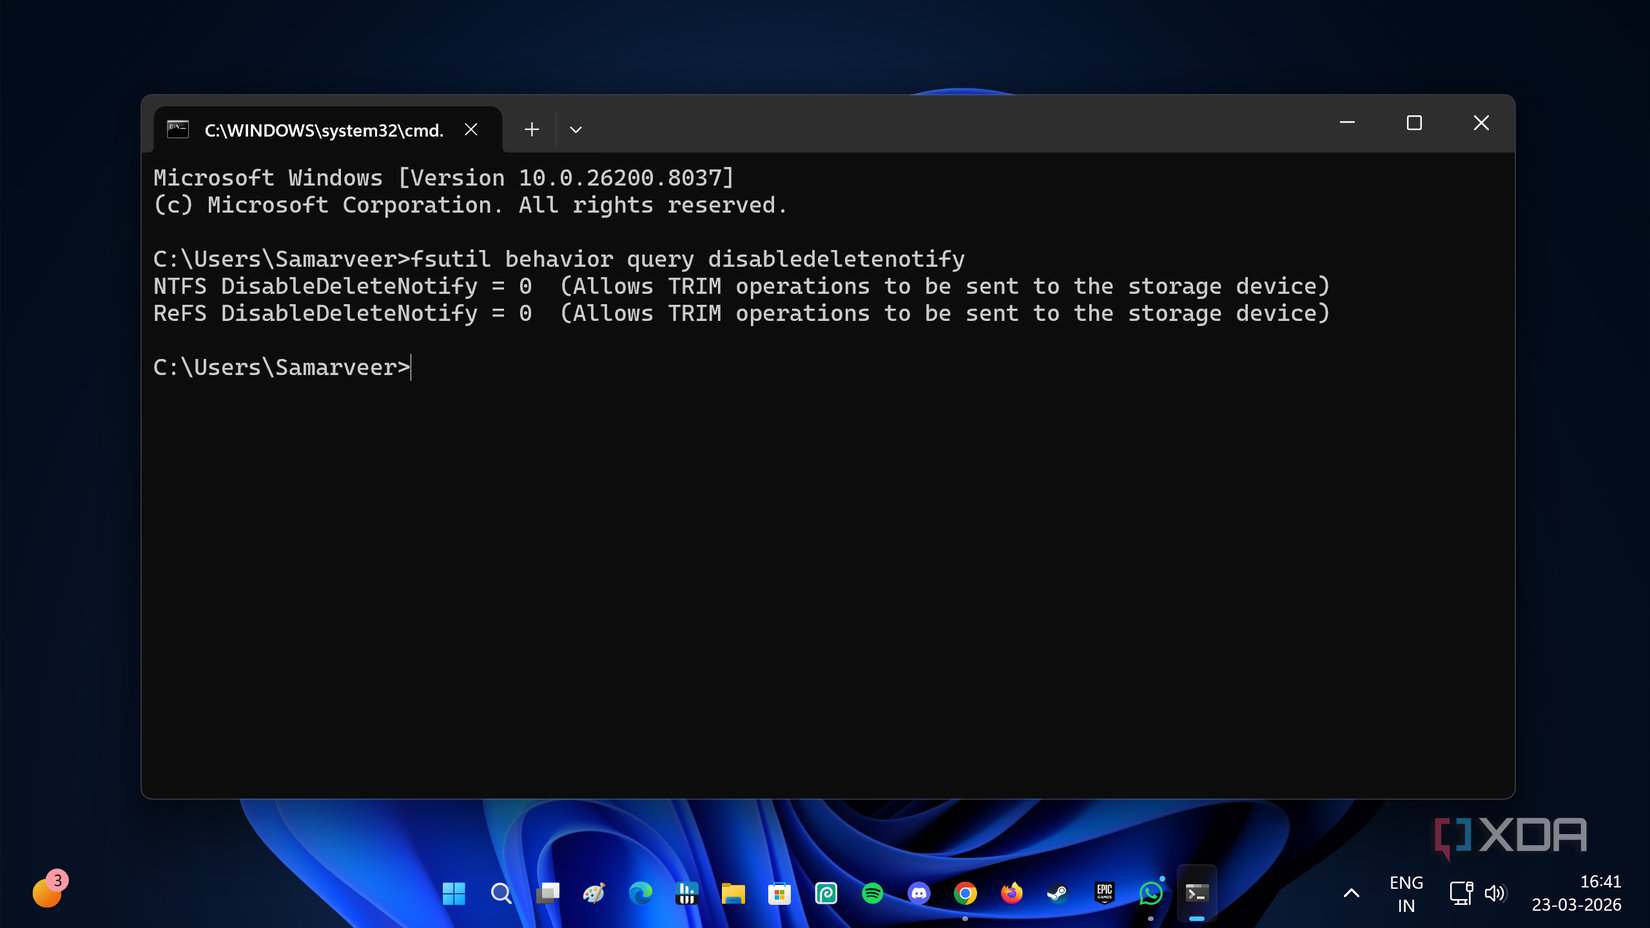Open a new terminal tab
This screenshot has width=1650, height=928.
tap(531, 129)
